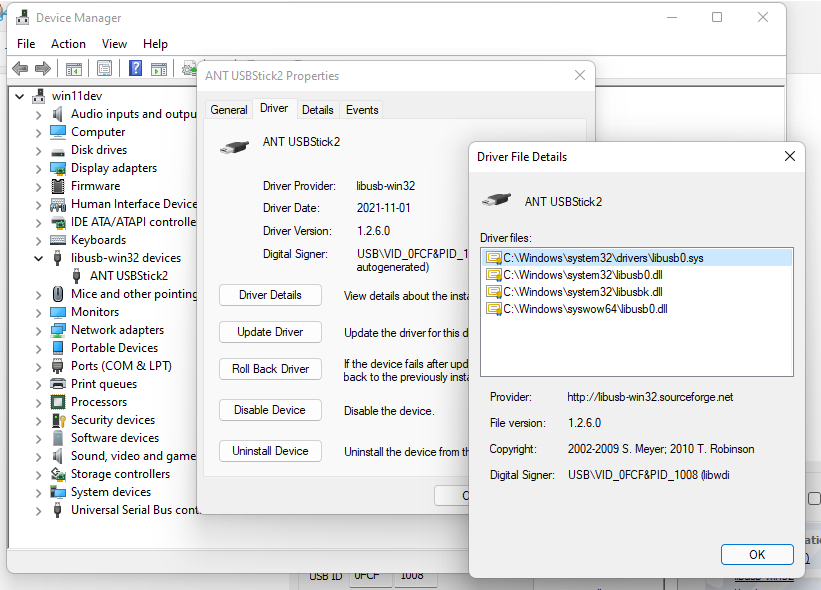Screen dimensions: 821x590
Task: Switch to the Details tab
Action: coord(317,110)
